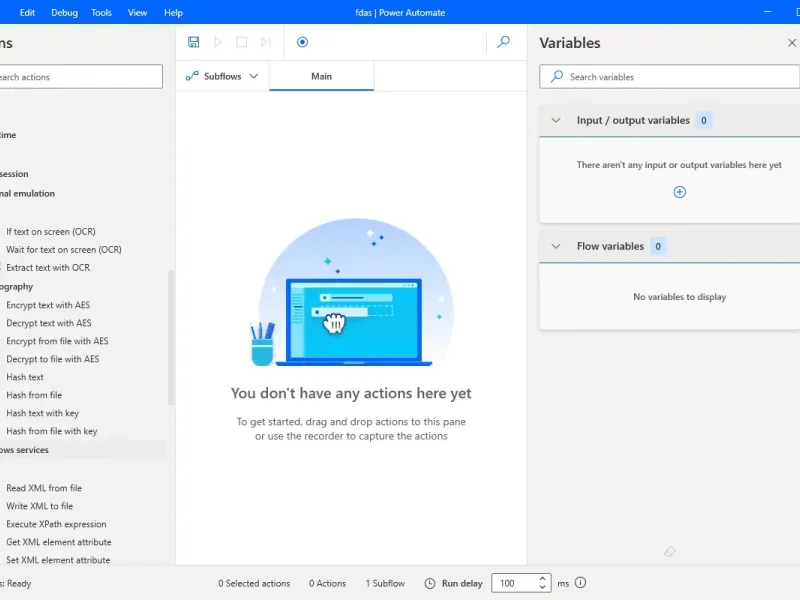
Task: Stop the flow with the square icon
Action: 241,42
